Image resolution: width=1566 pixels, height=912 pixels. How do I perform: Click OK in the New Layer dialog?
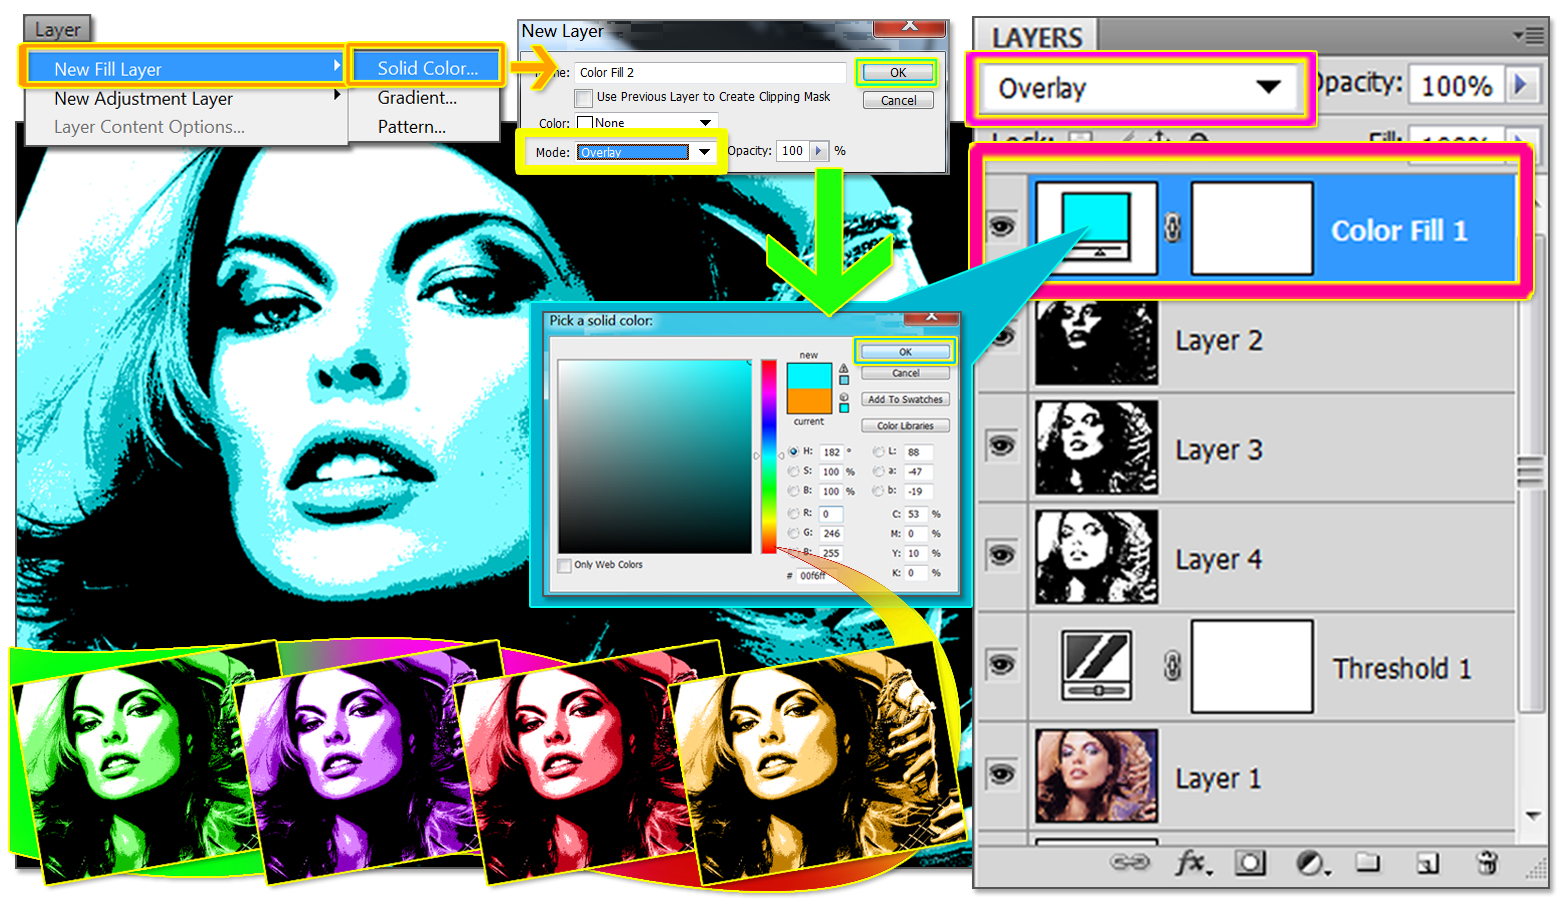tap(896, 72)
